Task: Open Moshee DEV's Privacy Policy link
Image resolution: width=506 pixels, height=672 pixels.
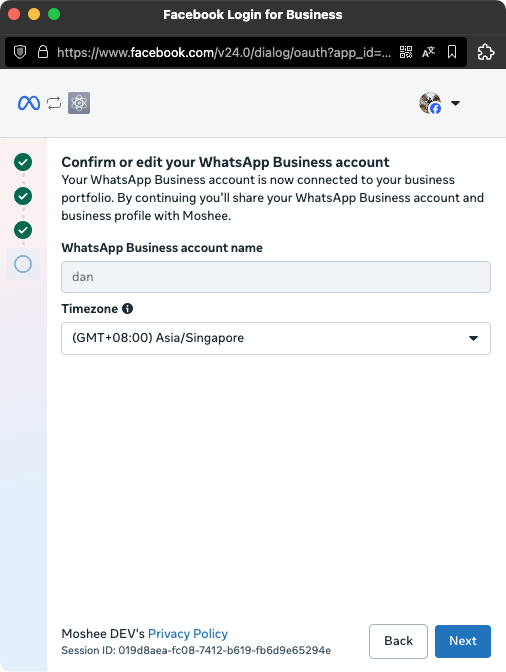Action: 188,633
